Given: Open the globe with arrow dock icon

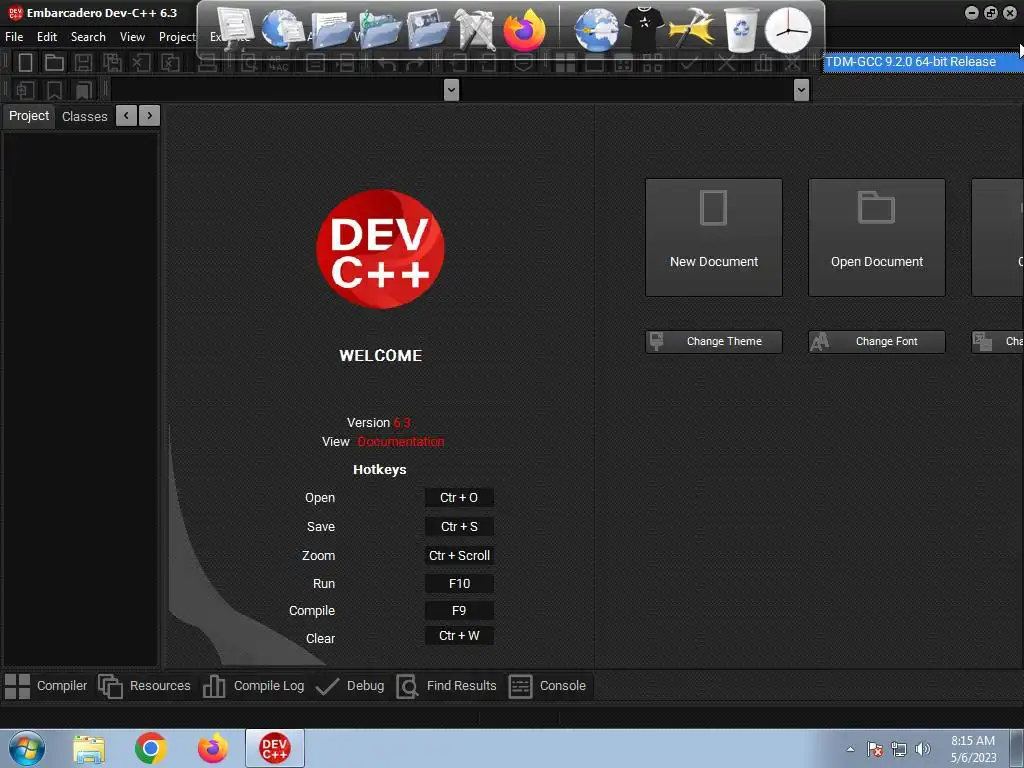Looking at the screenshot, I should click(596, 30).
